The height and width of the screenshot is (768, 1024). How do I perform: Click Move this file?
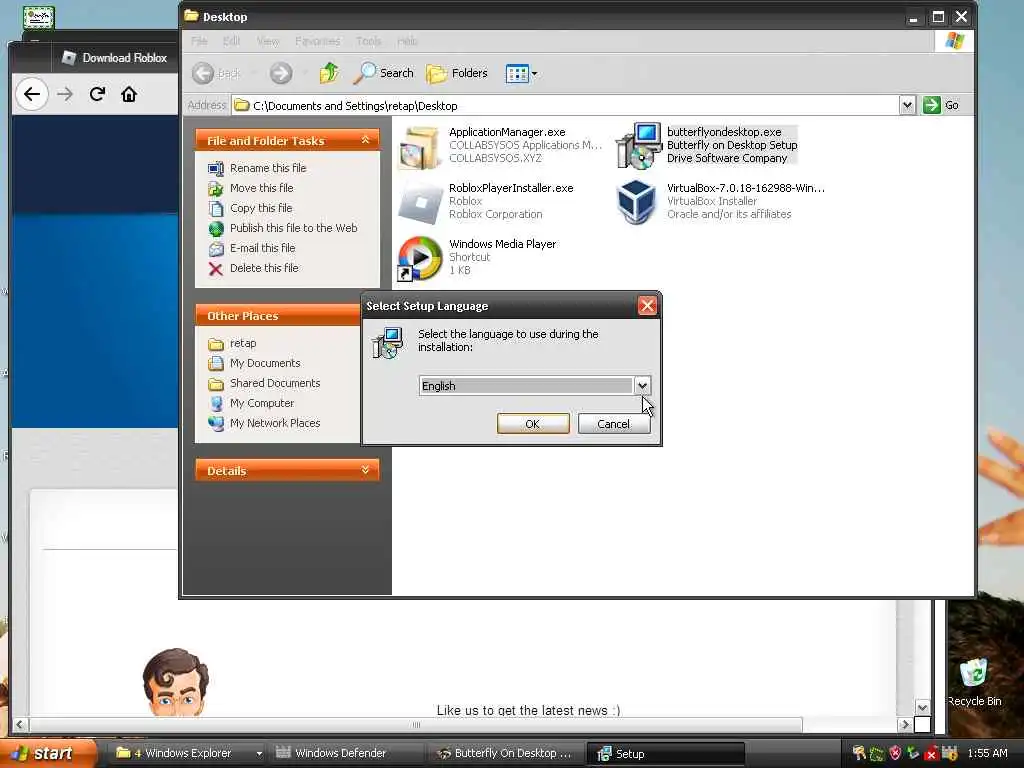[261, 188]
